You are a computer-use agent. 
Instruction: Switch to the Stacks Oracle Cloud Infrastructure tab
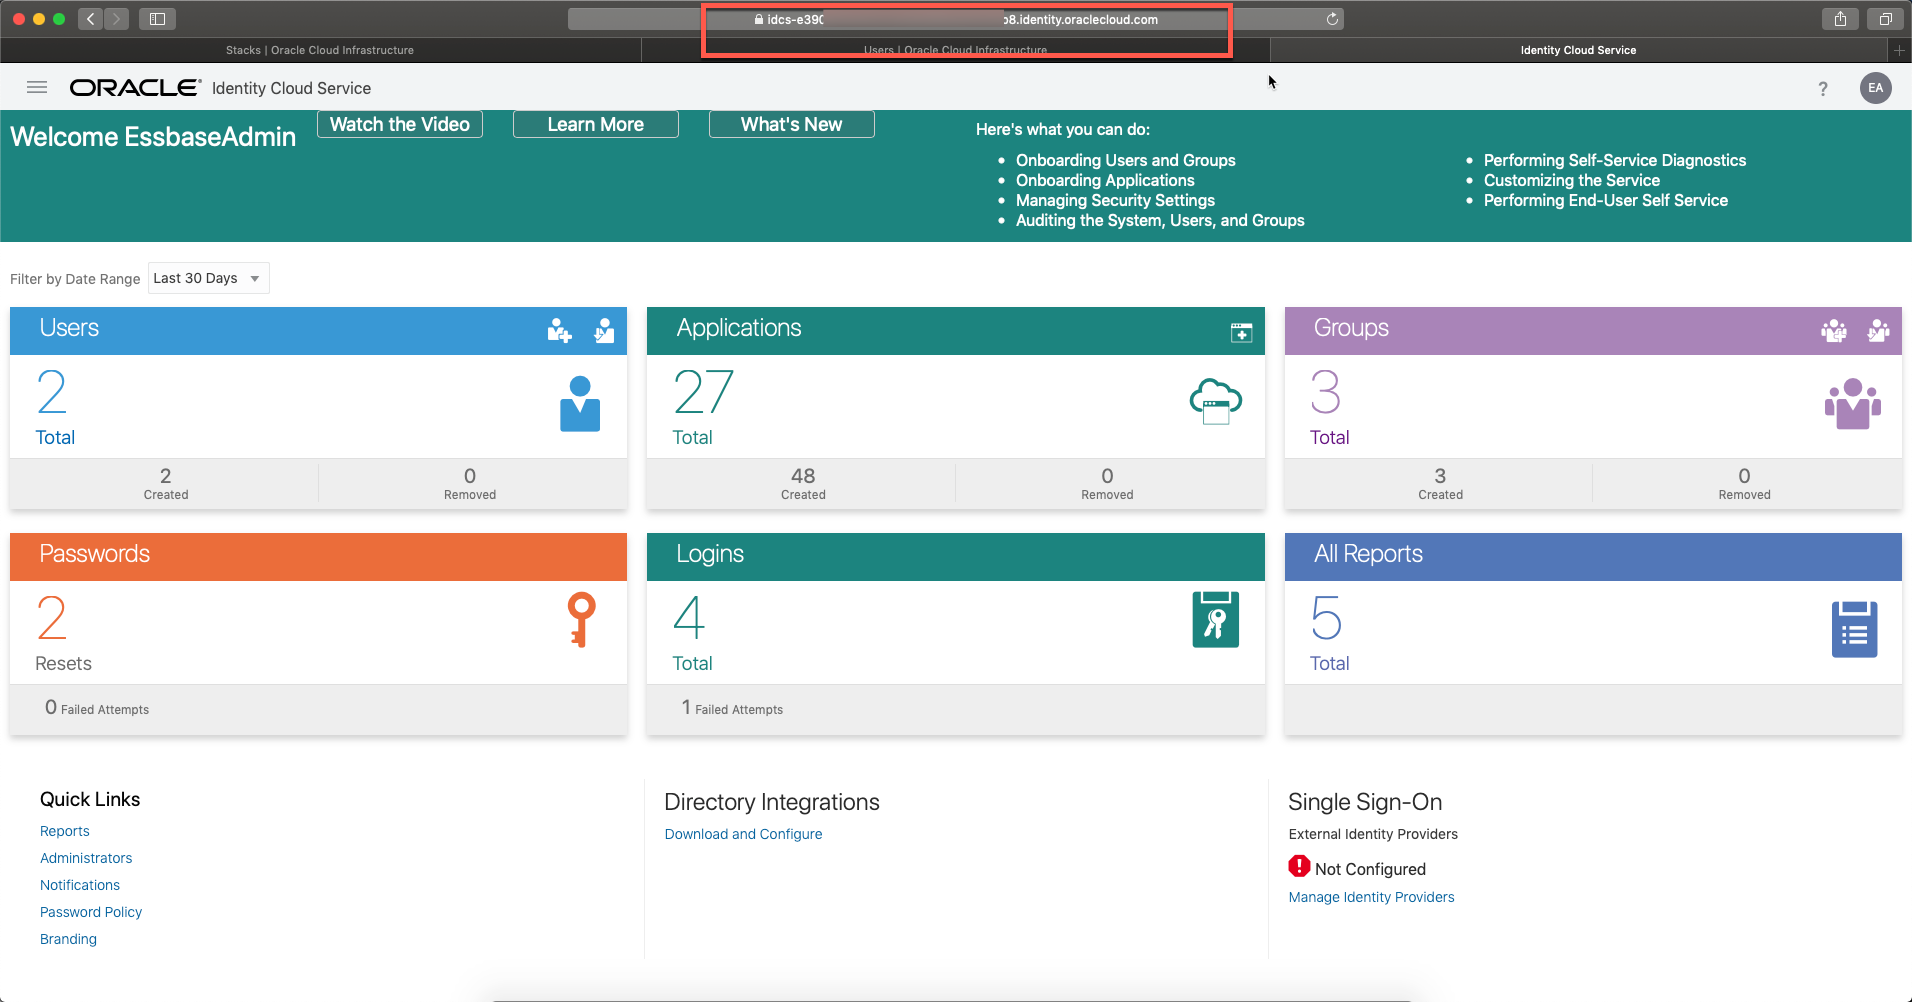[320, 50]
